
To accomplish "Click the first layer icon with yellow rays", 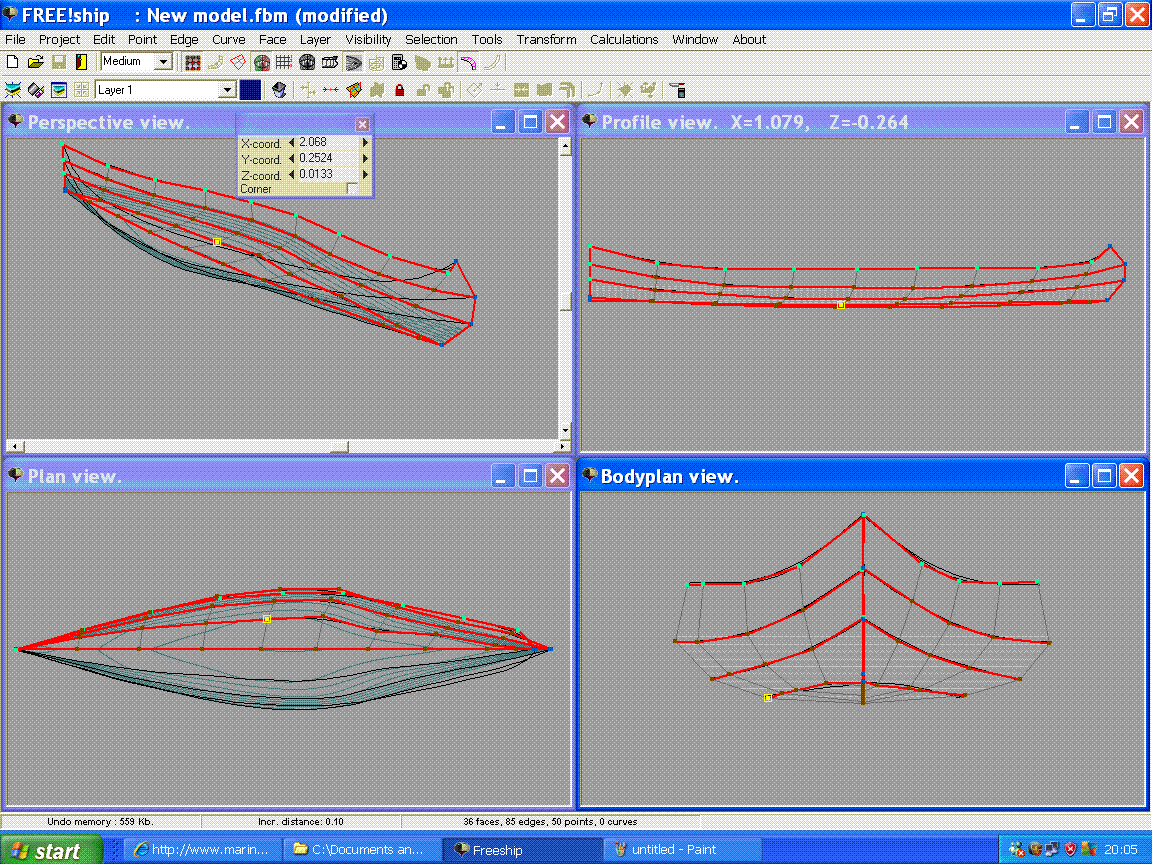I will 12,90.
